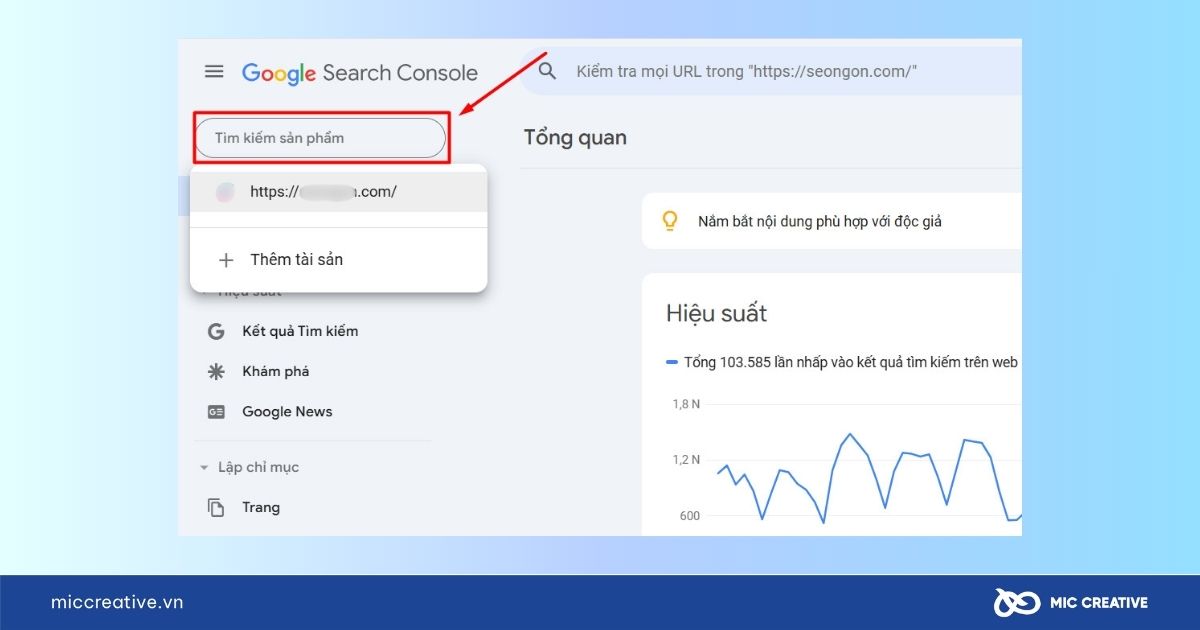Open 'Nắm bắt nội dung phù hợp' banner

(820, 222)
